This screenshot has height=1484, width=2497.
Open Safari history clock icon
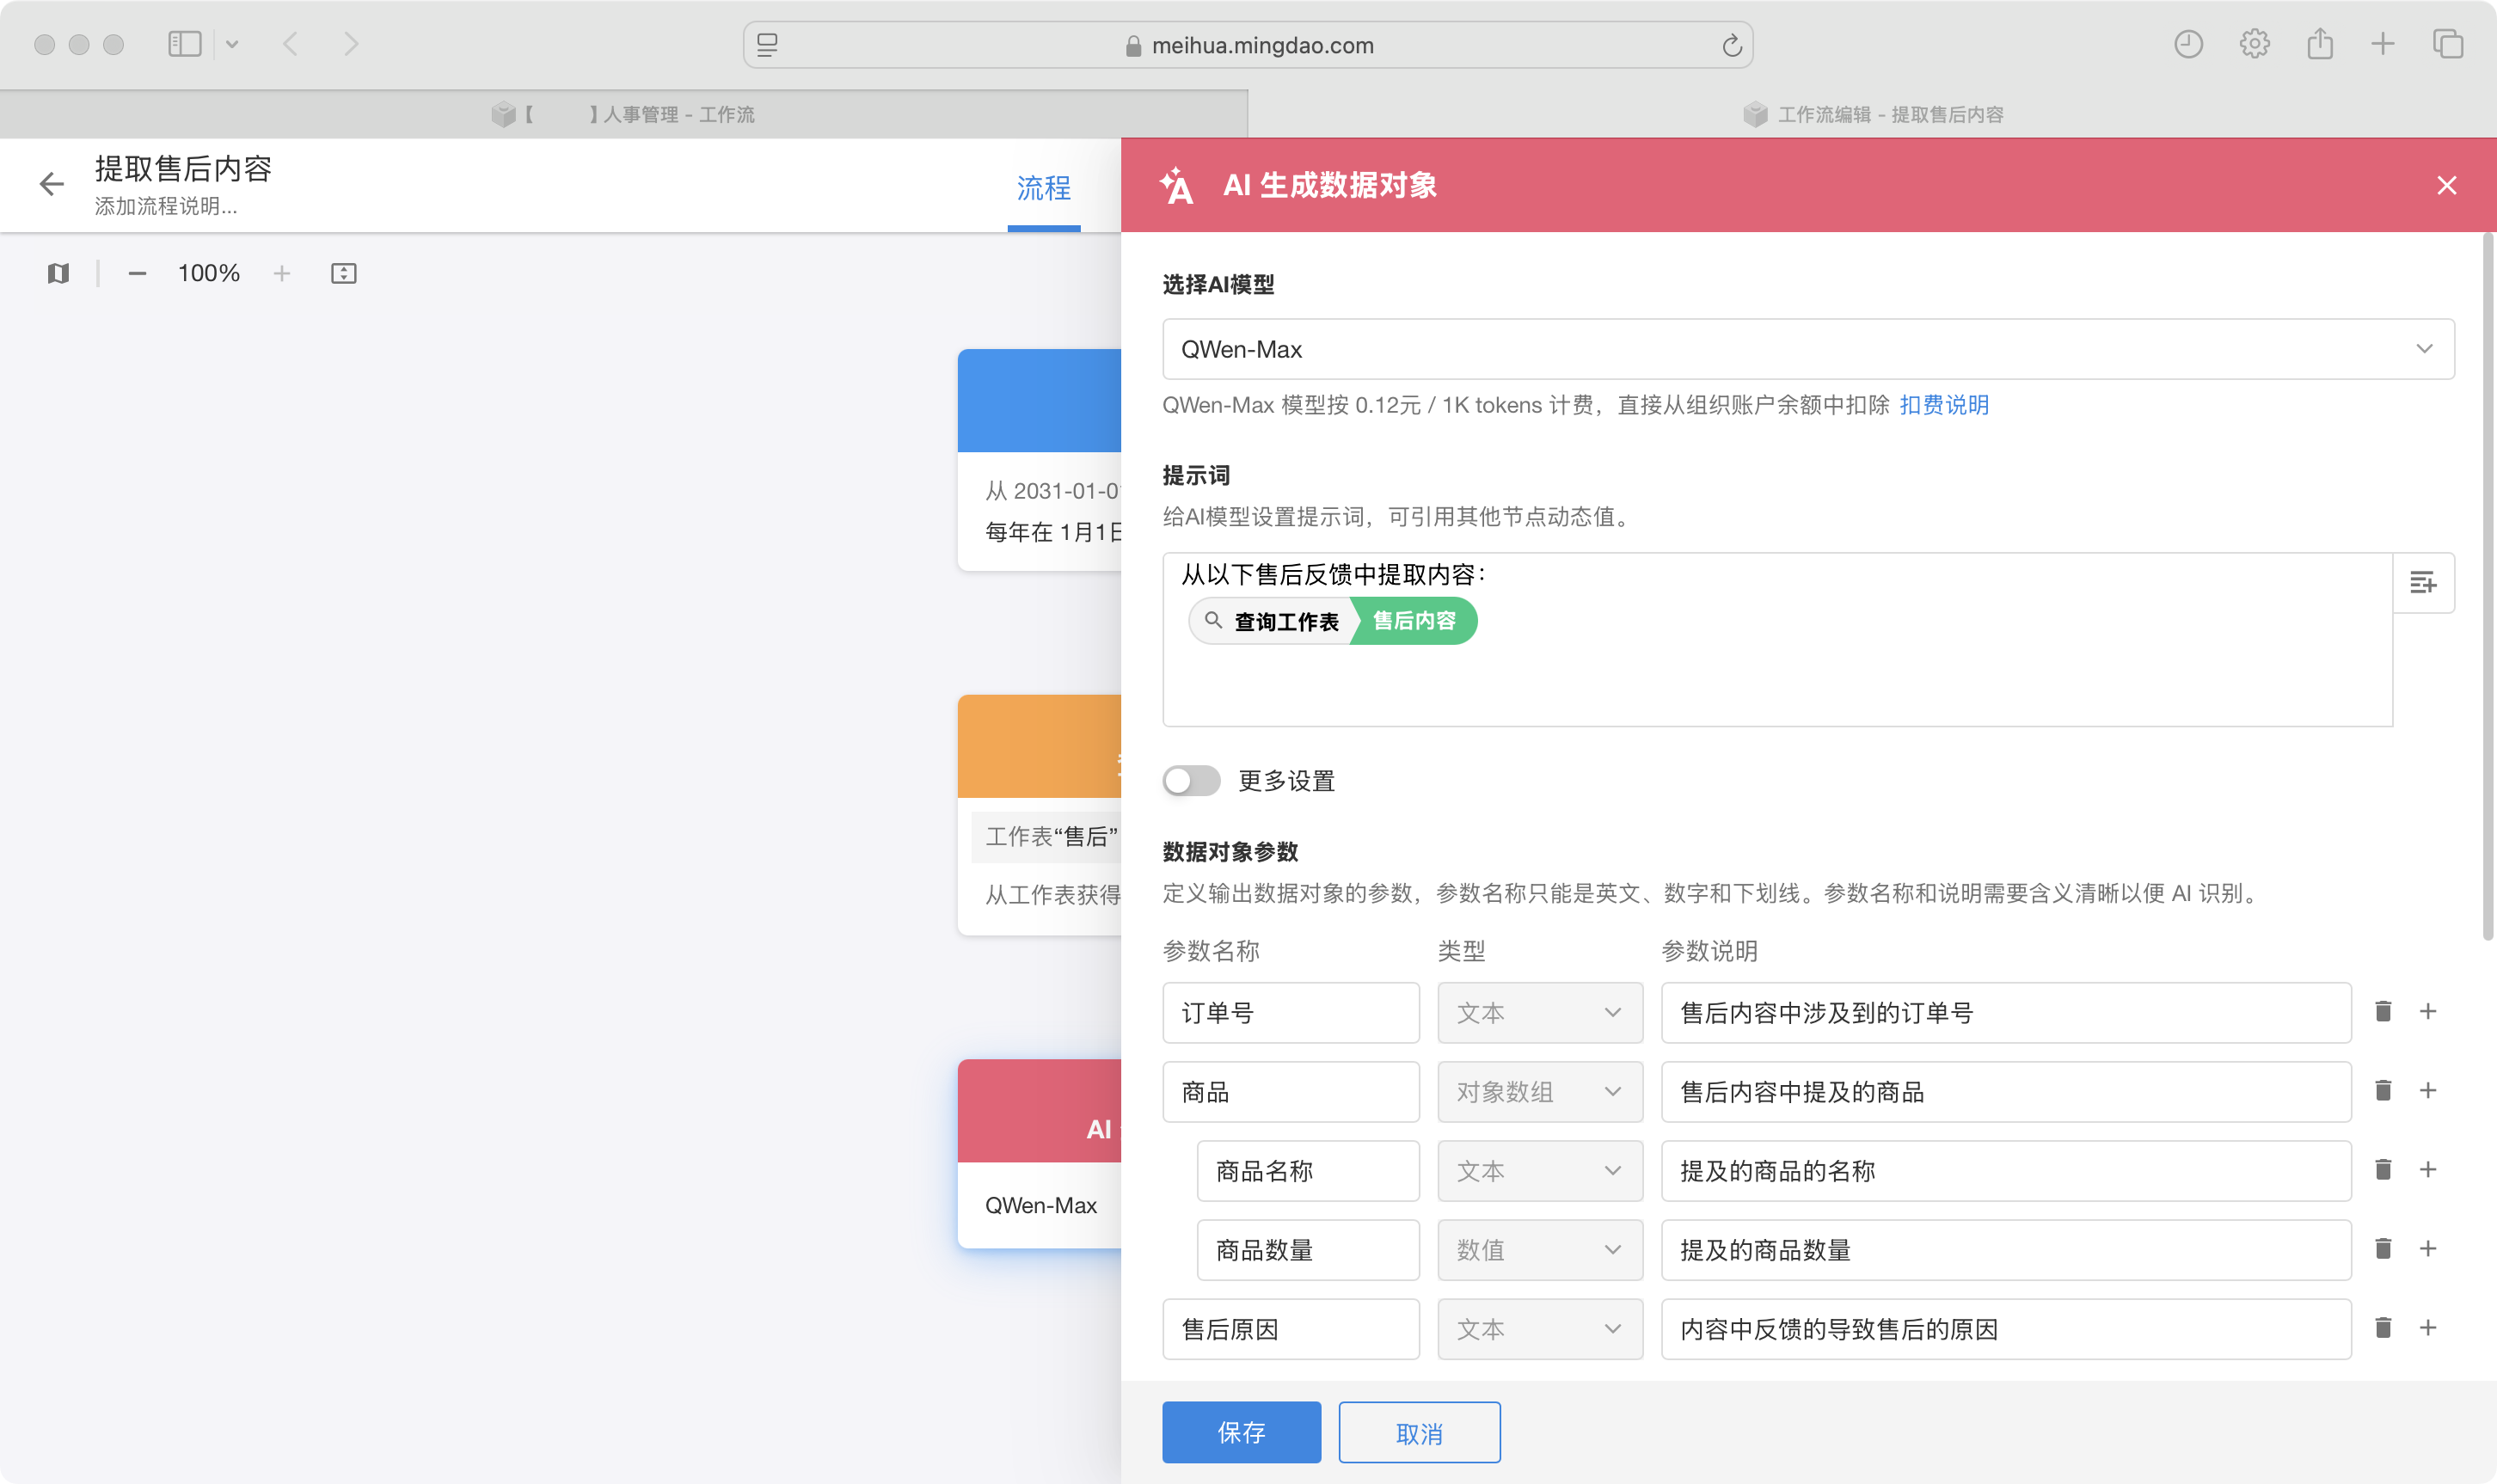(2188, 44)
